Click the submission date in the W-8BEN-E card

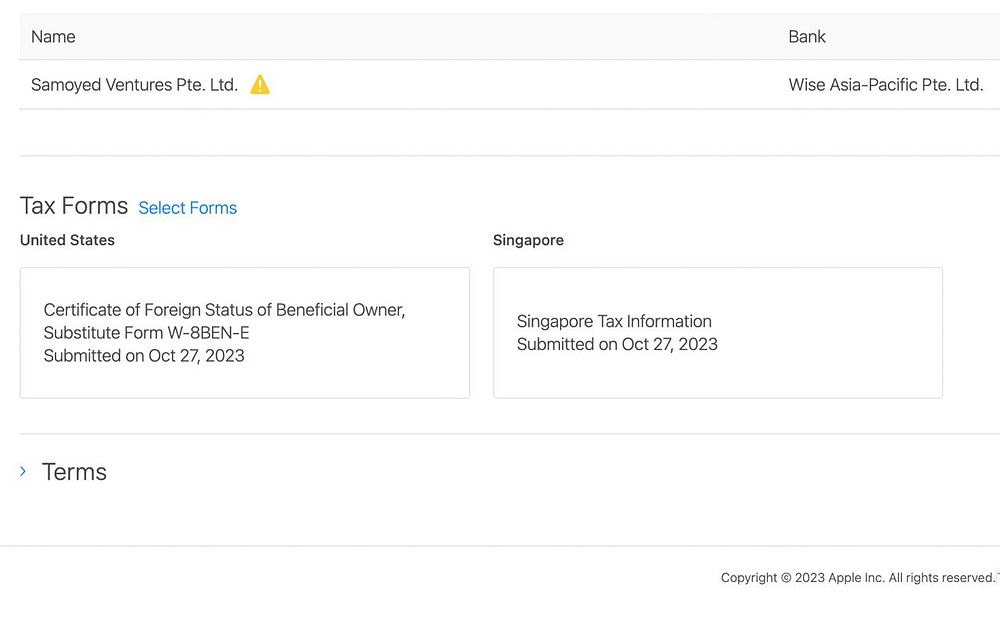pyautogui.click(x=144, y=356)
